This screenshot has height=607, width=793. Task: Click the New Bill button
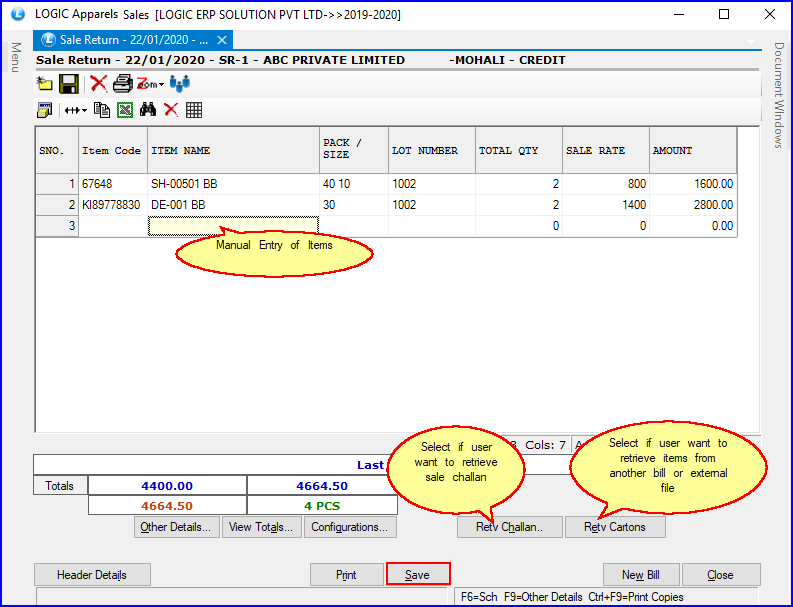coord(641,575)
